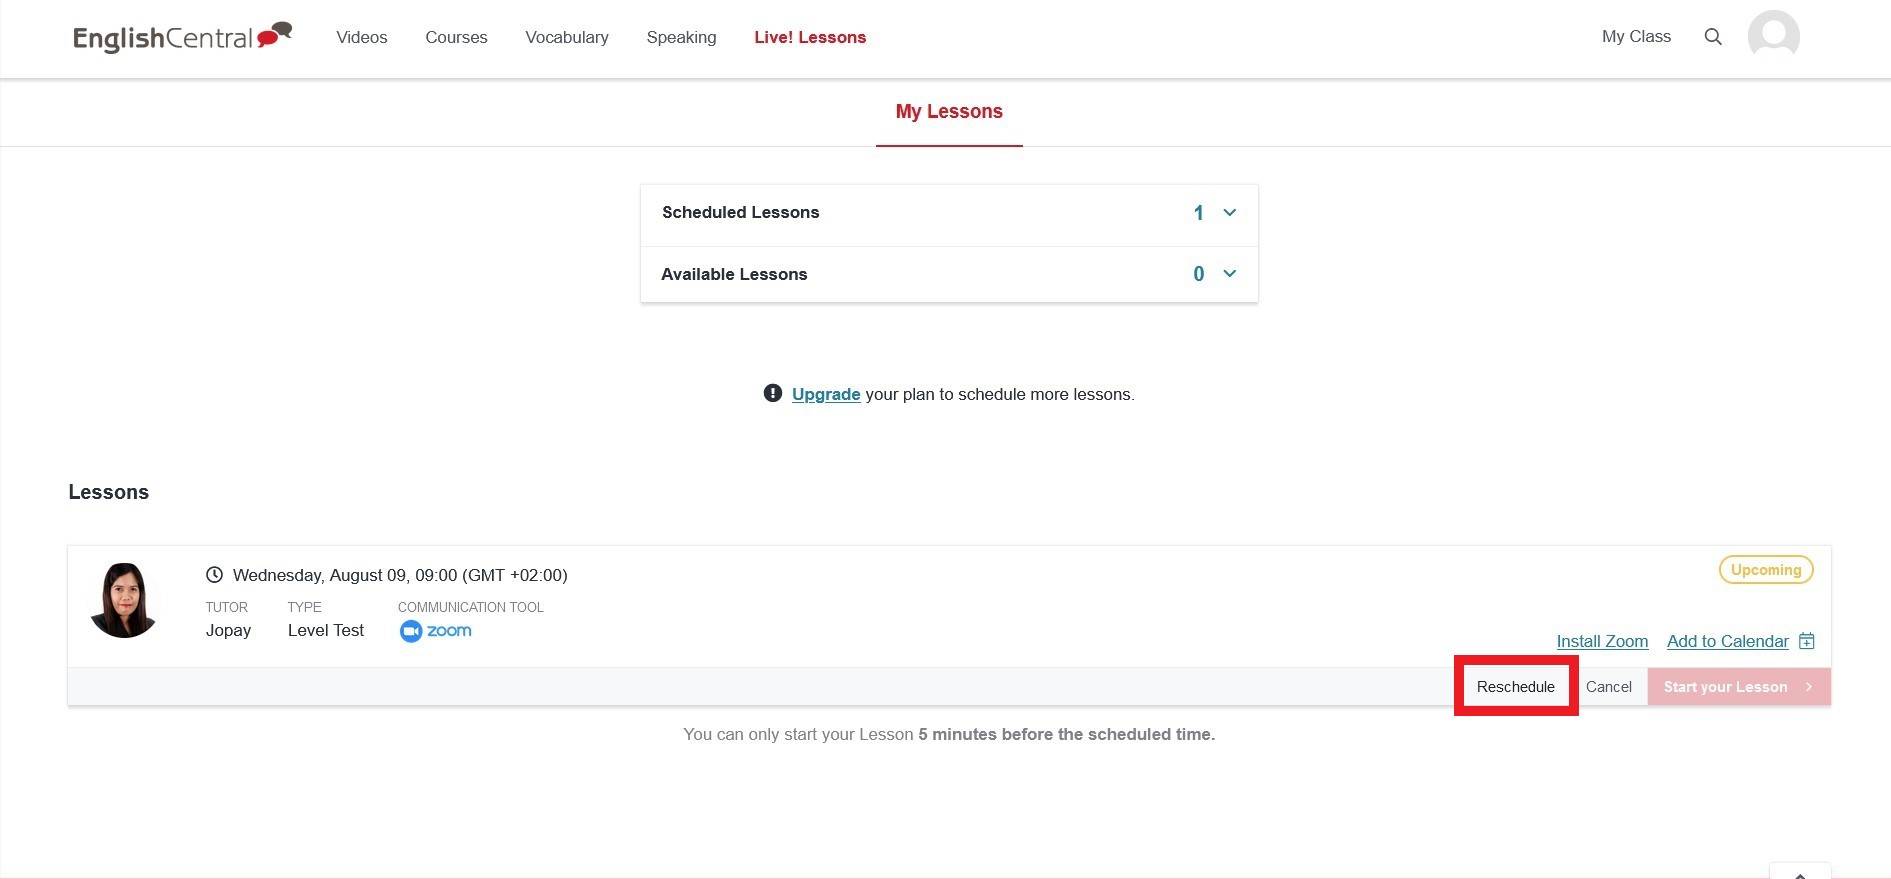
Task: Click the Install Zoom link
Action: (1602, 641)
